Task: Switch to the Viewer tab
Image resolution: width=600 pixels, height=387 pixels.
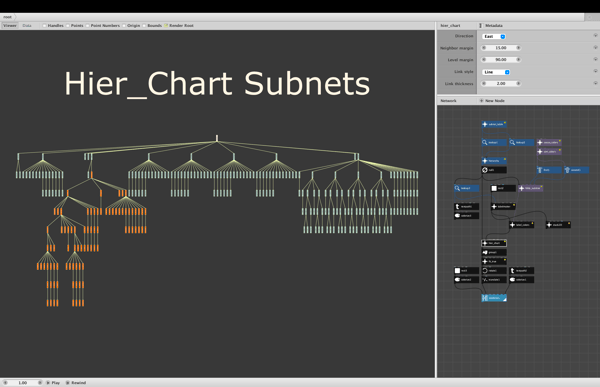Action: 10,26
